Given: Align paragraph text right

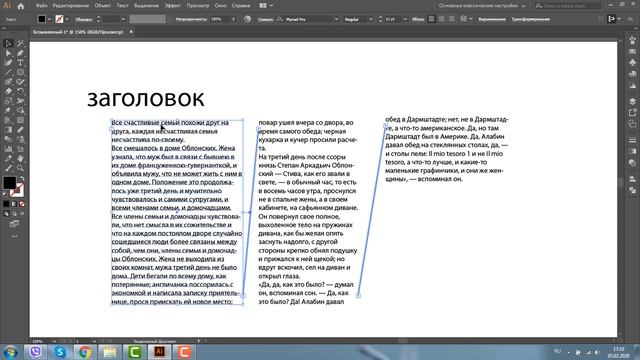Looking at the screenshot, I should coord(451,19).
